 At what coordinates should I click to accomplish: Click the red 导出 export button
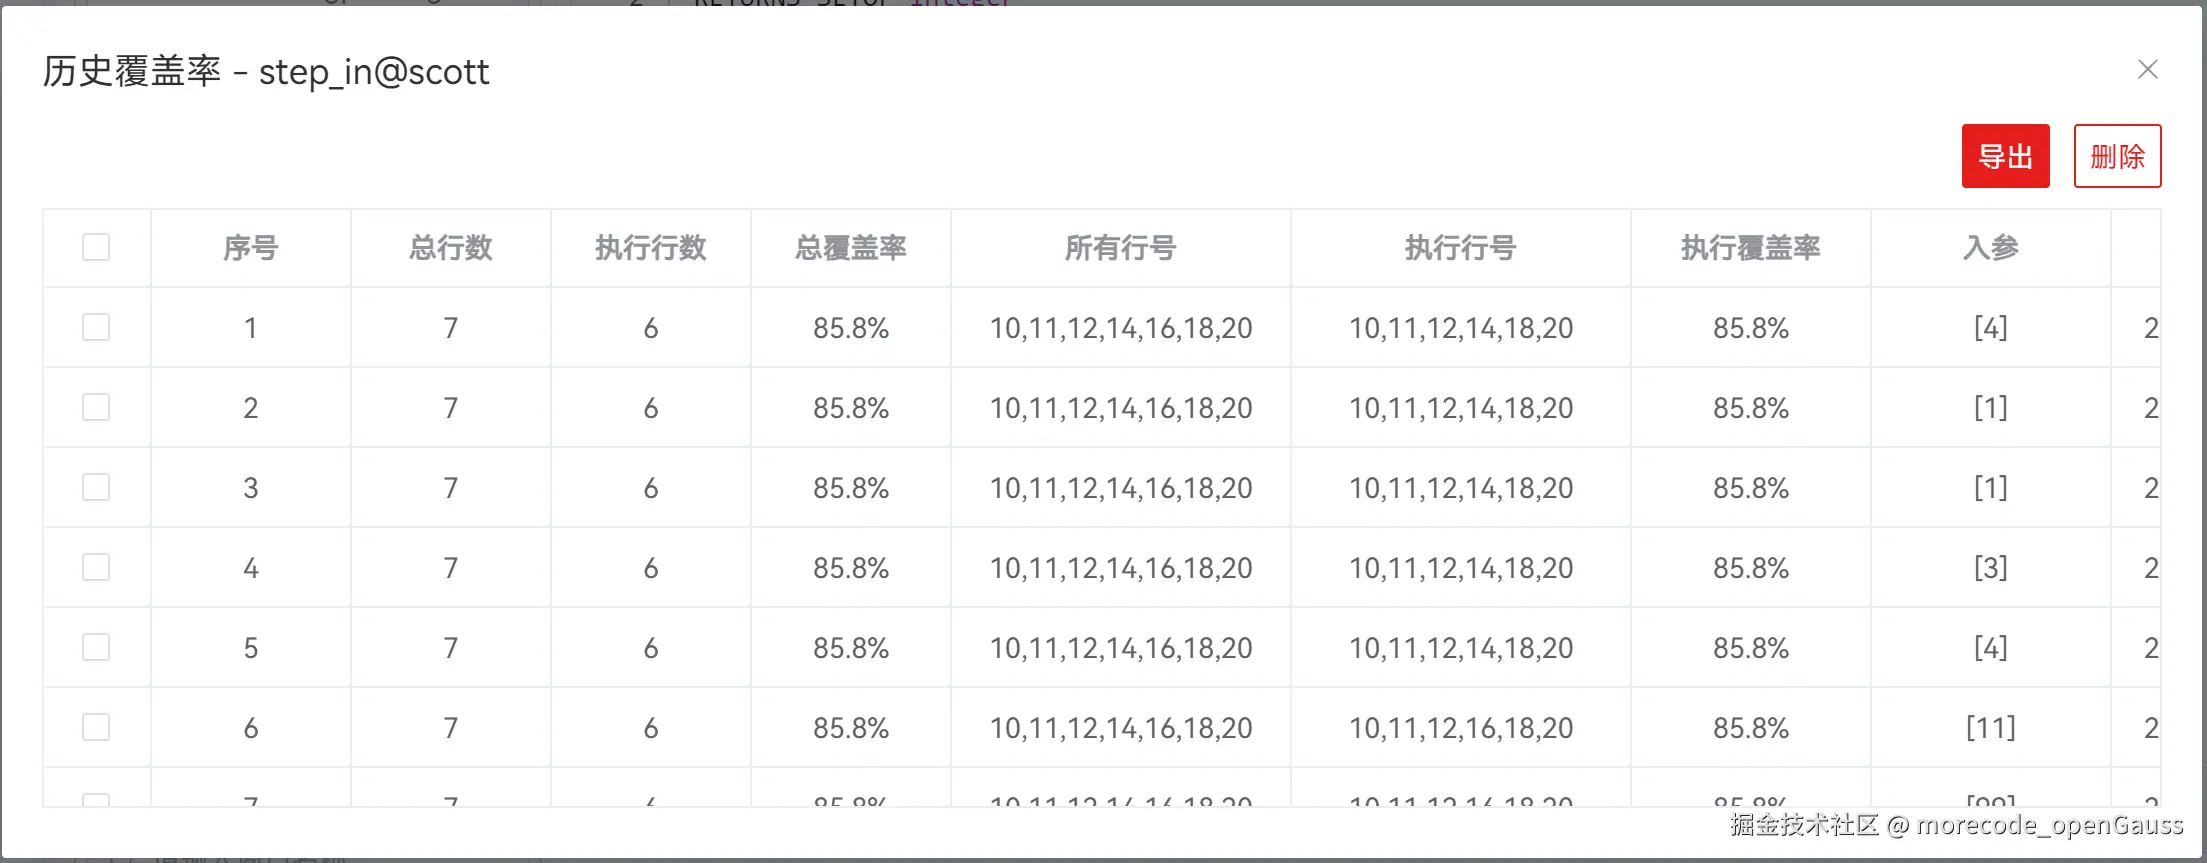(2005, 156)
